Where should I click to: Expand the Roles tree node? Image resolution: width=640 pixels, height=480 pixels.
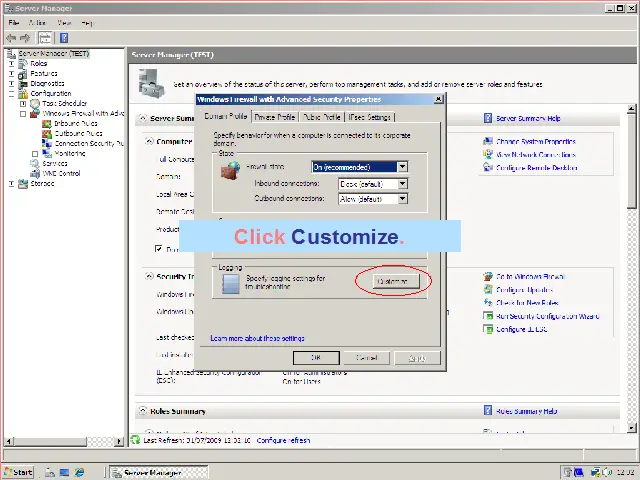[x=11, y=64]
